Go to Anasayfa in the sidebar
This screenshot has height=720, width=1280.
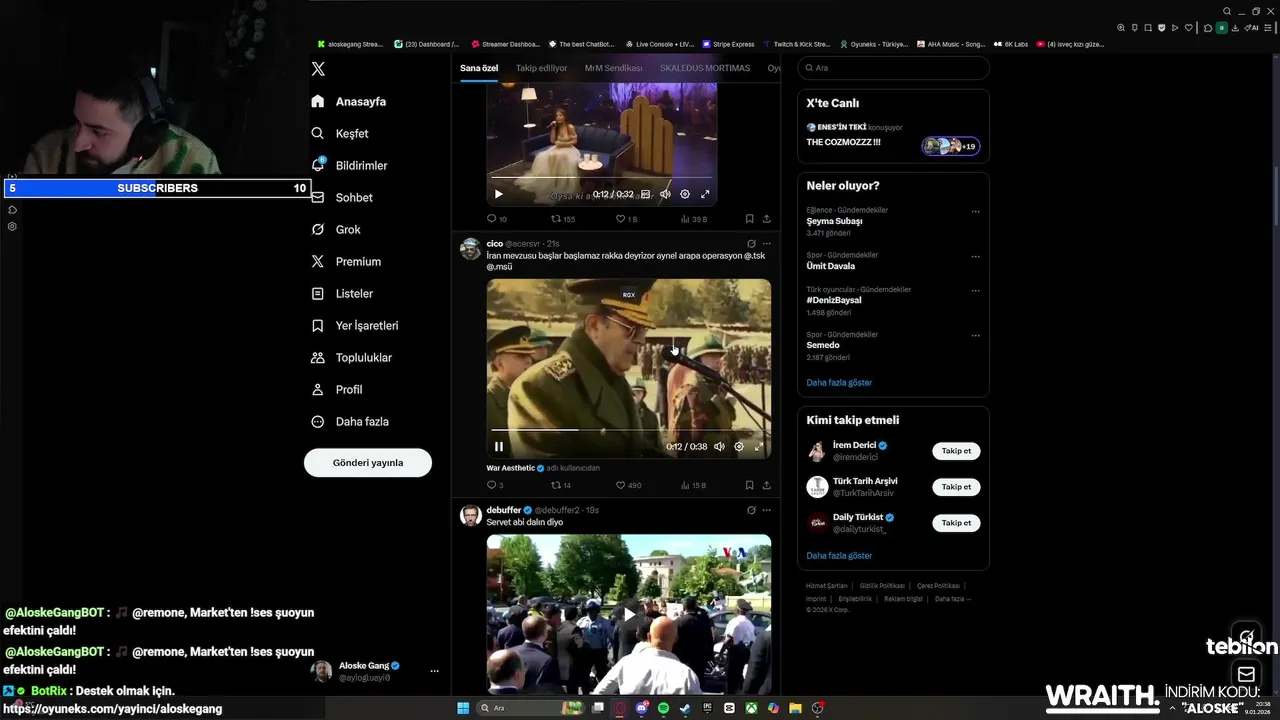click(x=348, y=101)
